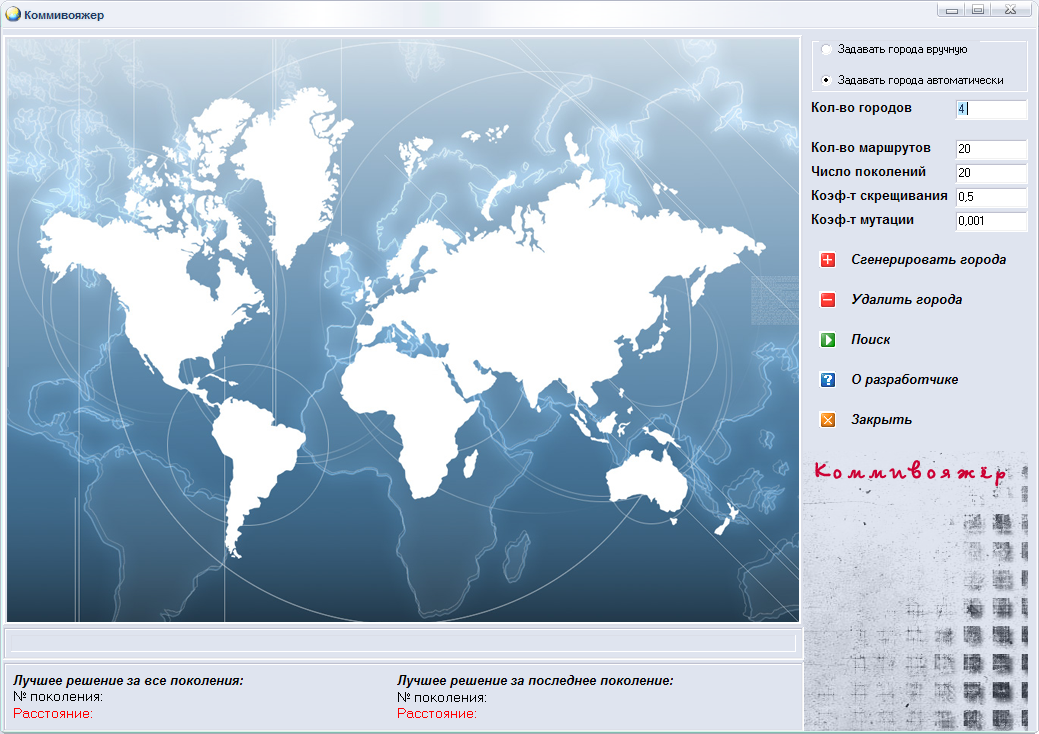The width and height of the screenshot is (1039, 734).
Task: Click the green play search icon
Action: point(828,340)
